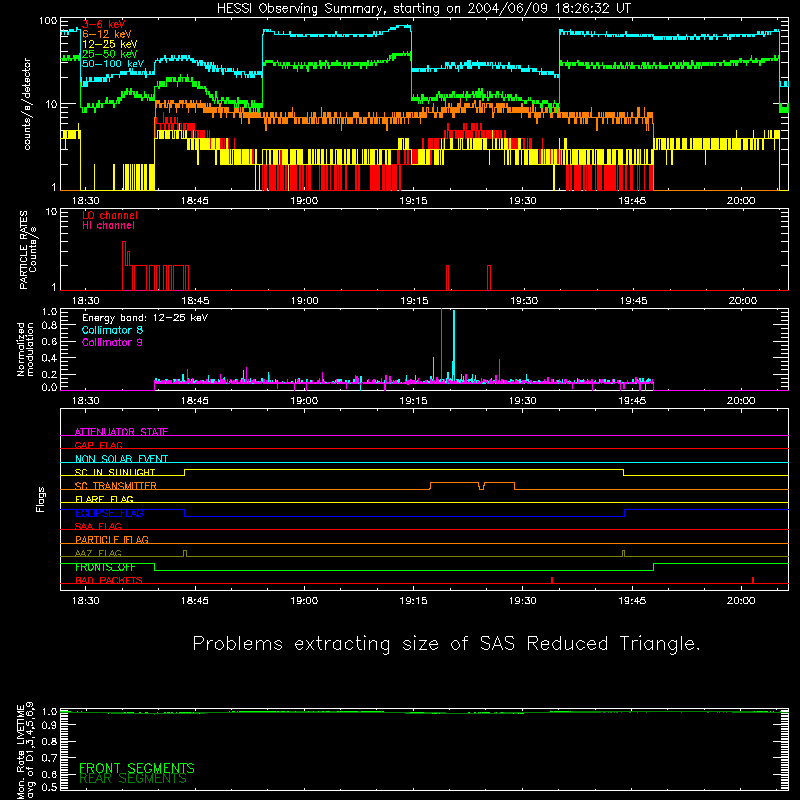Screen dimensions: 800x800
Task: Click the Normalized modulation axis label
Action: pos(25,349)
